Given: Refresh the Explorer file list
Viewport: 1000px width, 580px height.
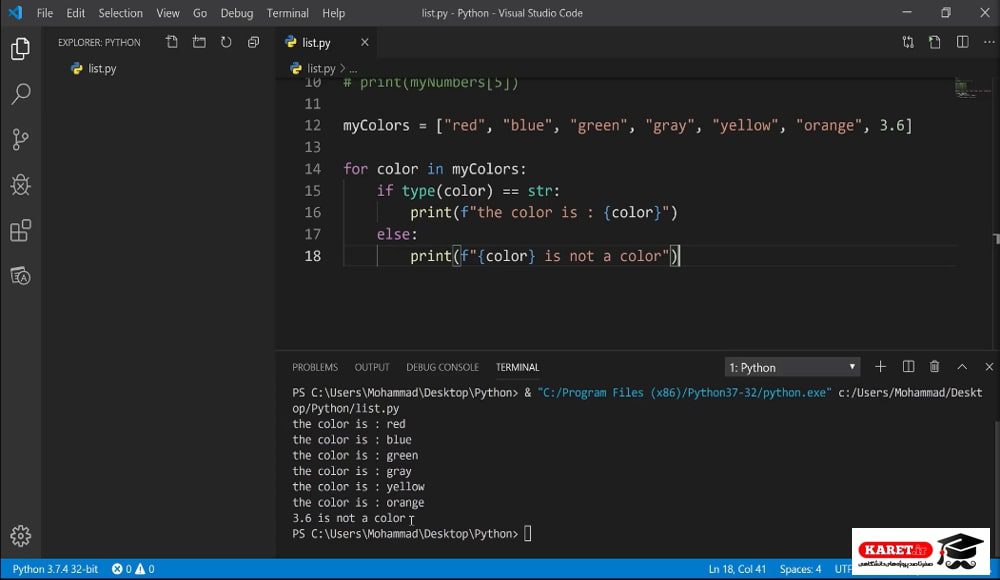Looking at the screenshot, I should tap(226, 42).
